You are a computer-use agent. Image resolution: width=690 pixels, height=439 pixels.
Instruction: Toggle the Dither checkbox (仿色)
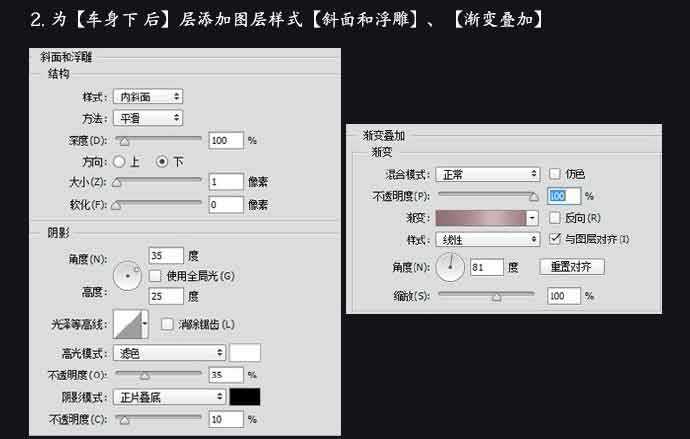[x=555, y=175]
